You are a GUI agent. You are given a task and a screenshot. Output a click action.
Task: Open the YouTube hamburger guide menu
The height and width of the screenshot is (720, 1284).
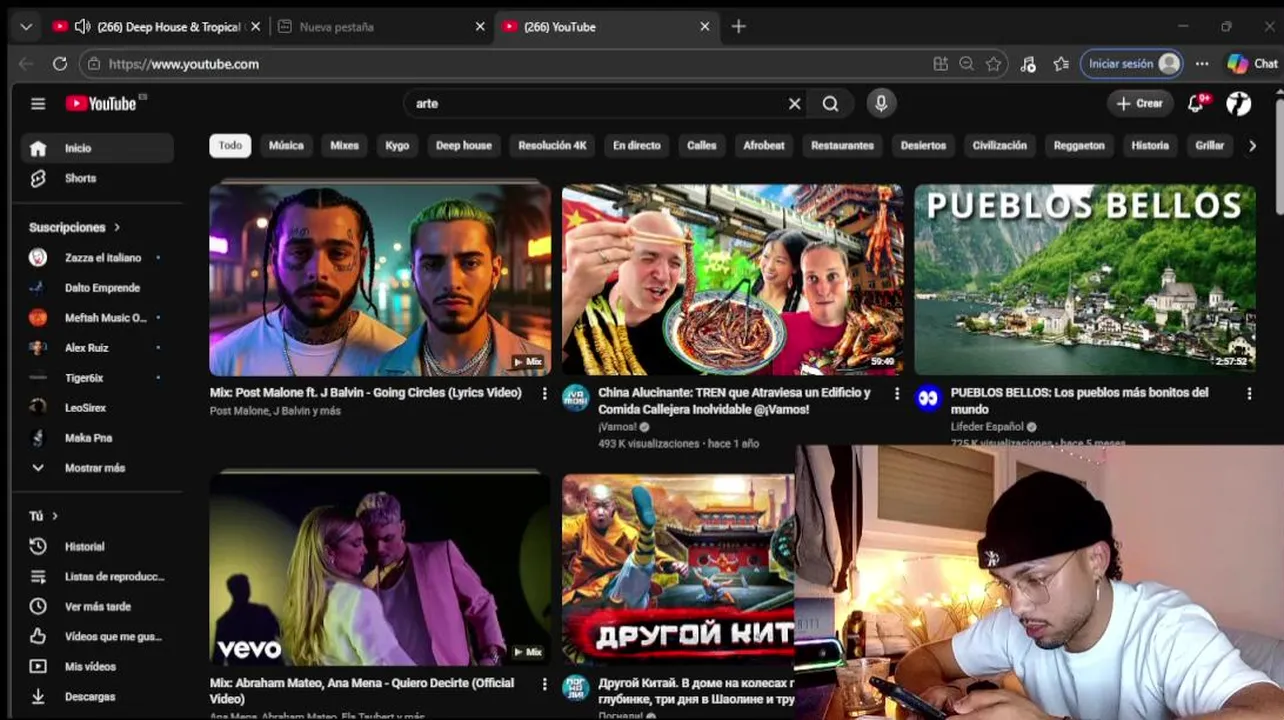coord(38,103)
